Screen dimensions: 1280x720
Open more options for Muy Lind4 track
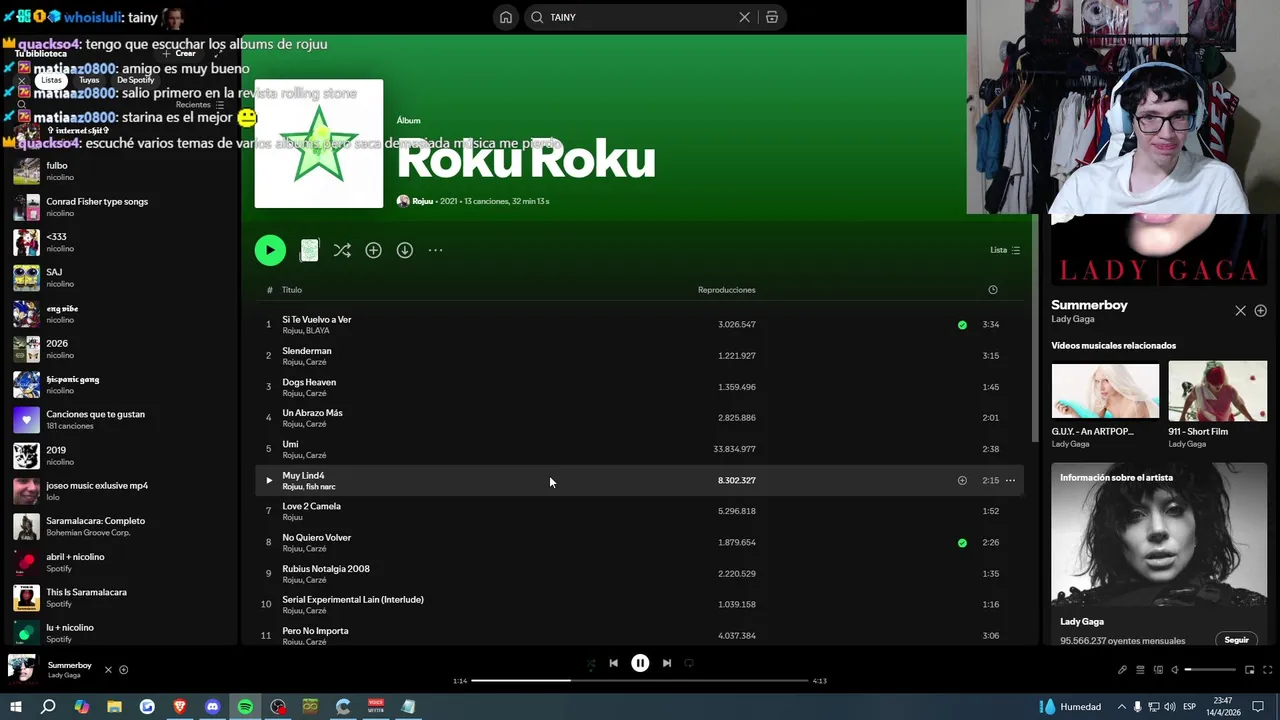(x=1010, y=480)
